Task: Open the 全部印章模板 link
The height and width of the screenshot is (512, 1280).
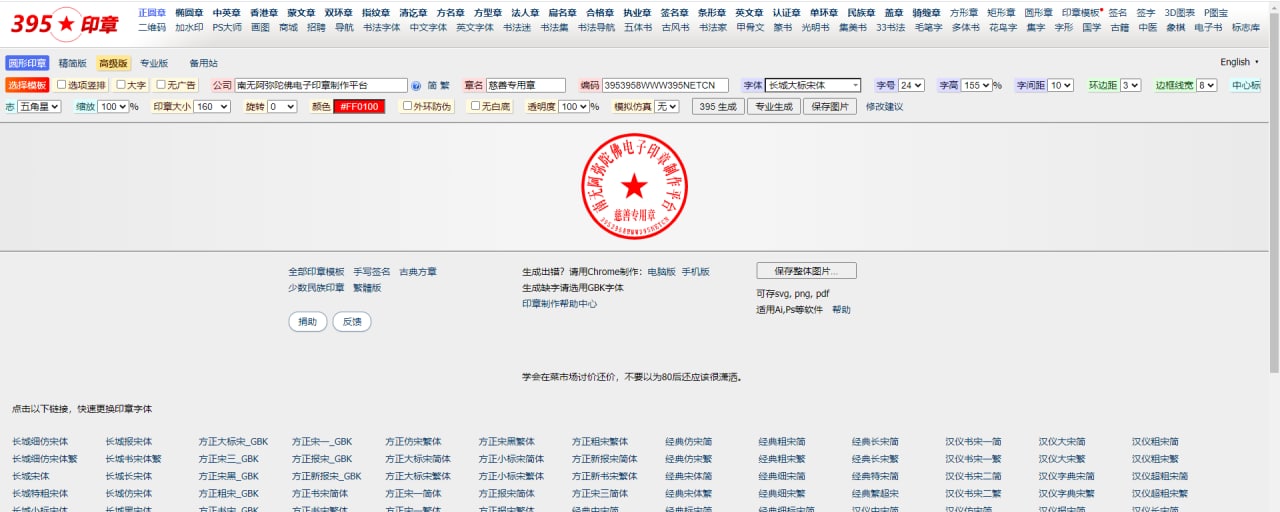Action: coord(316,272)
